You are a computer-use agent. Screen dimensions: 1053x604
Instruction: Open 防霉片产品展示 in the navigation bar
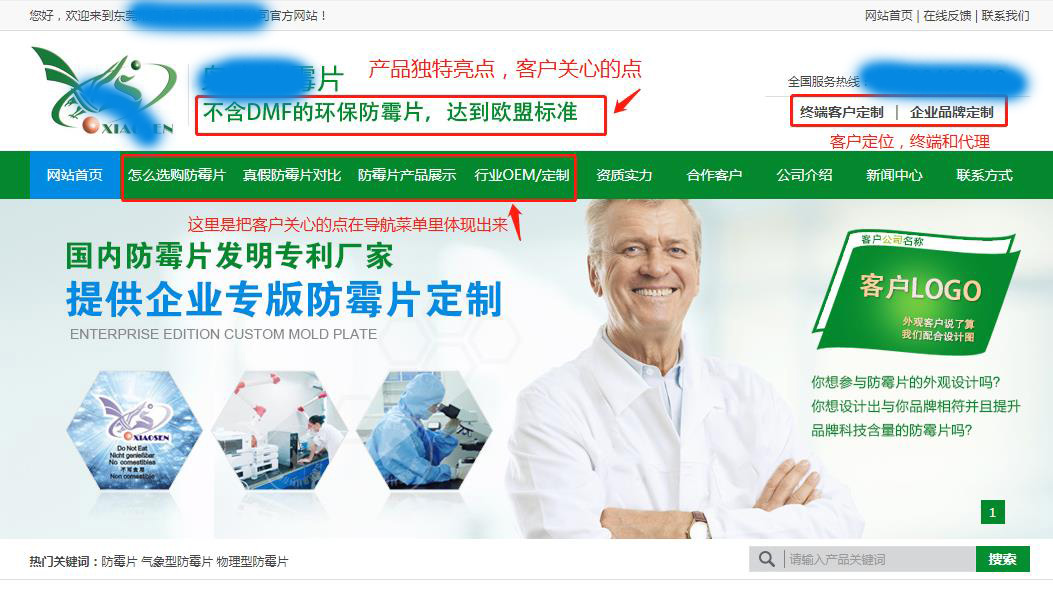(x=407, y=175)
